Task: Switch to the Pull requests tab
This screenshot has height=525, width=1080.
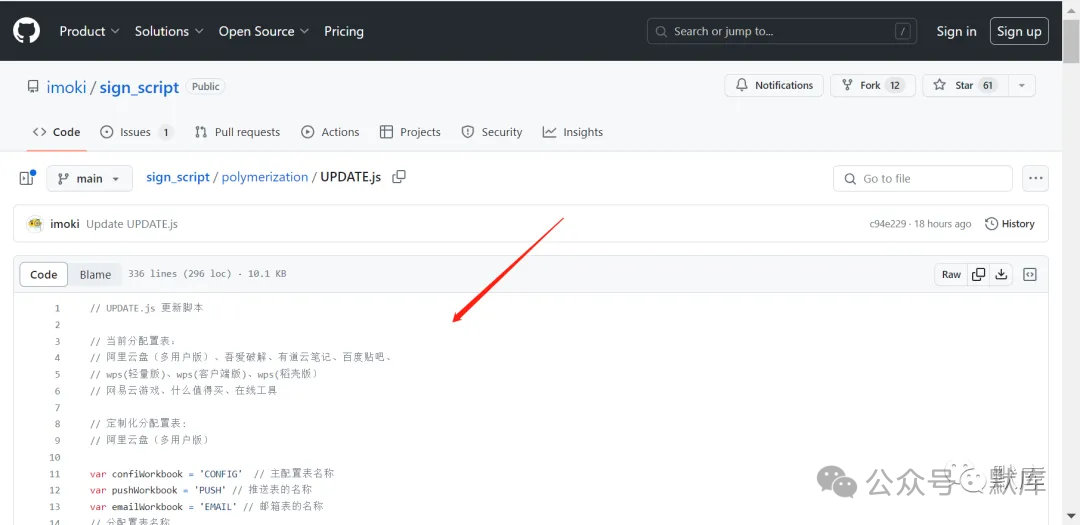Action: coord(238,132)
